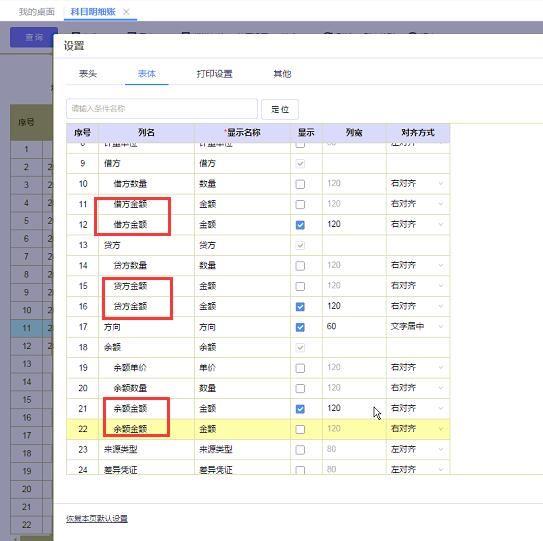The height and width of the screenshot is (541, 543).
Task: Edit display name 来源类型 in row 23
Action: 242,450
